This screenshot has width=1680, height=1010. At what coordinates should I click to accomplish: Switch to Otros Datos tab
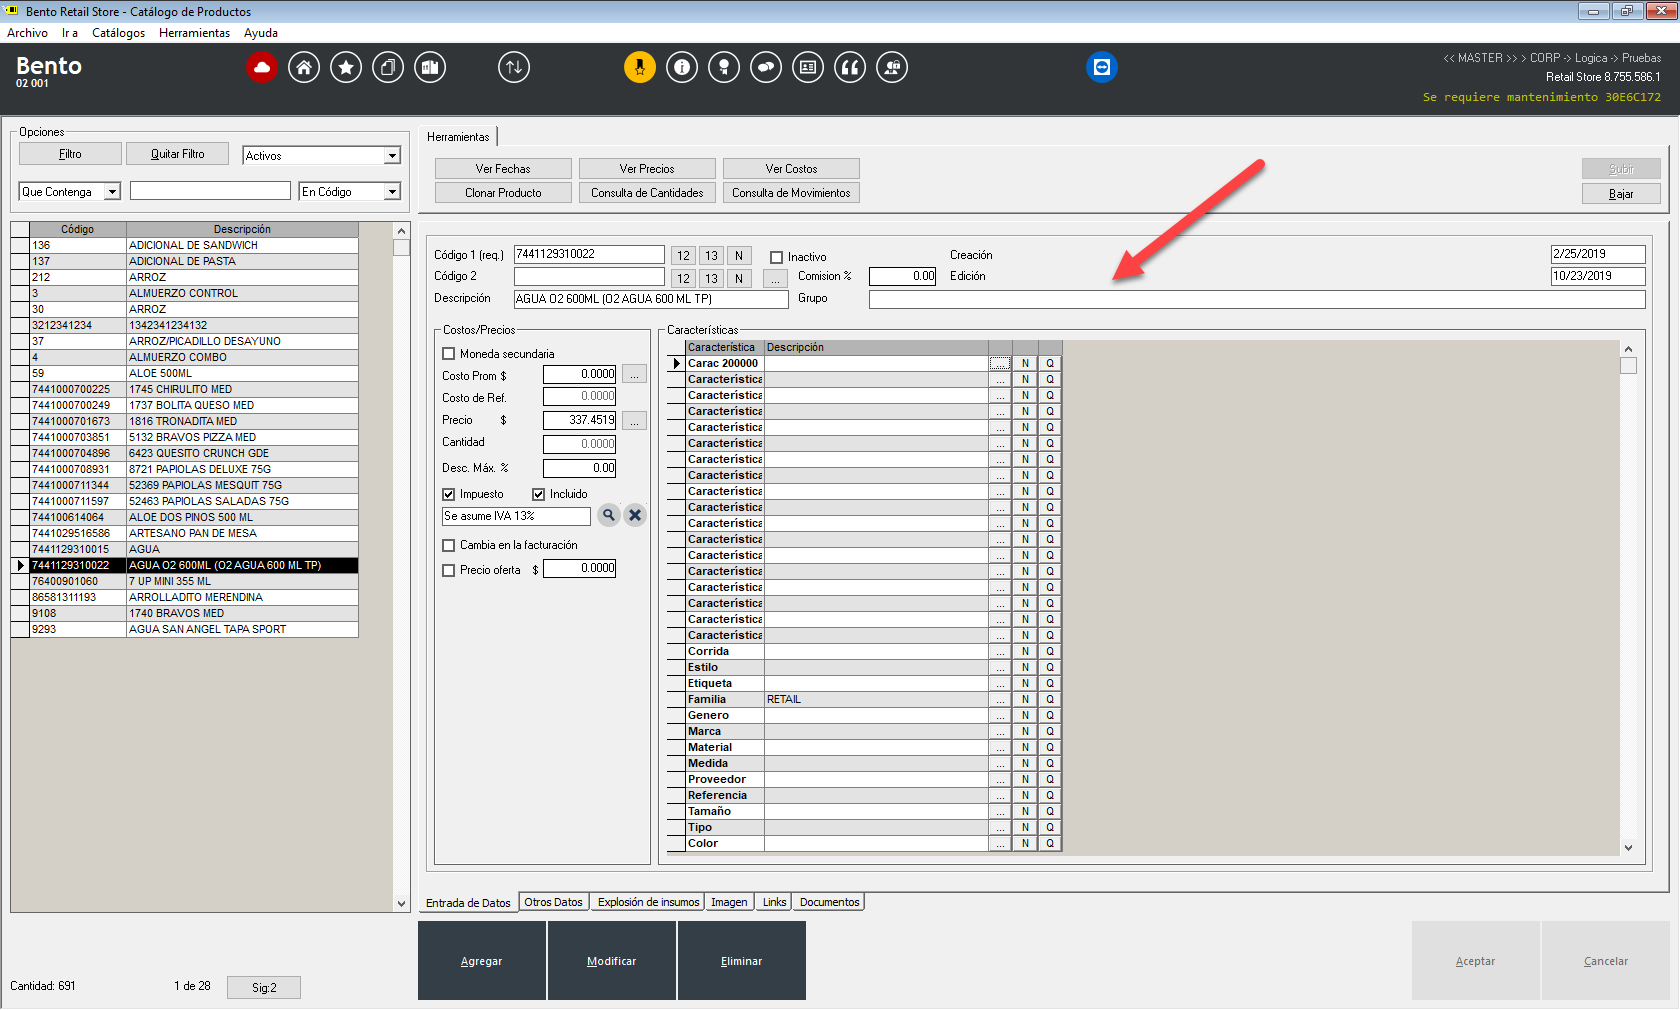pyautogui.click(x=553, y=902)
